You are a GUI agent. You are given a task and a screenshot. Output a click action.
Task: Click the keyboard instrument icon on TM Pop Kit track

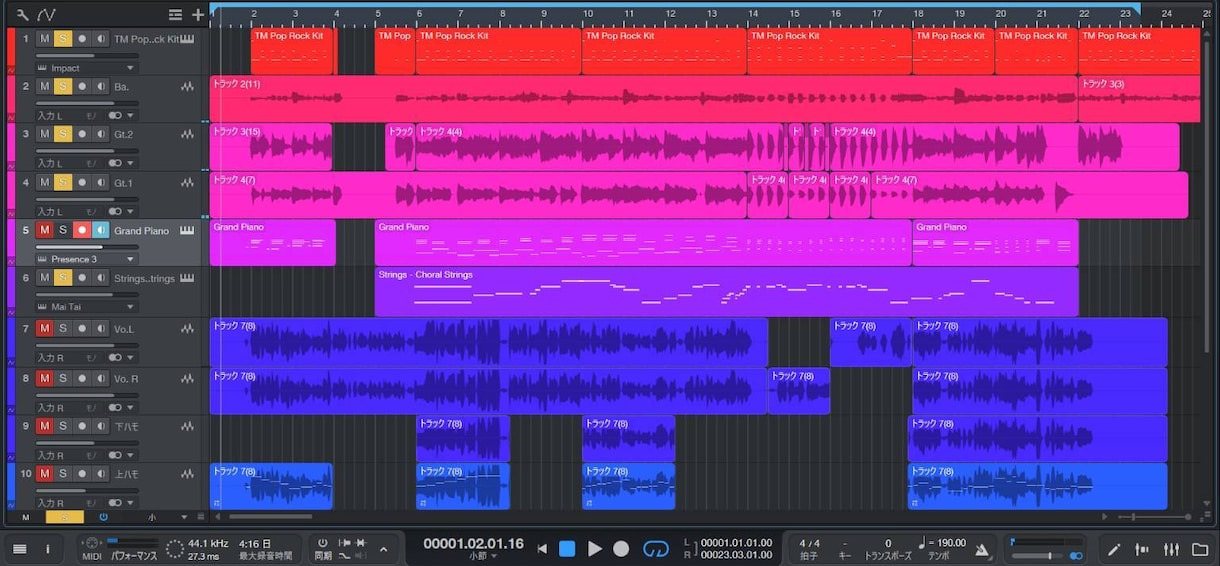point(187,39)
